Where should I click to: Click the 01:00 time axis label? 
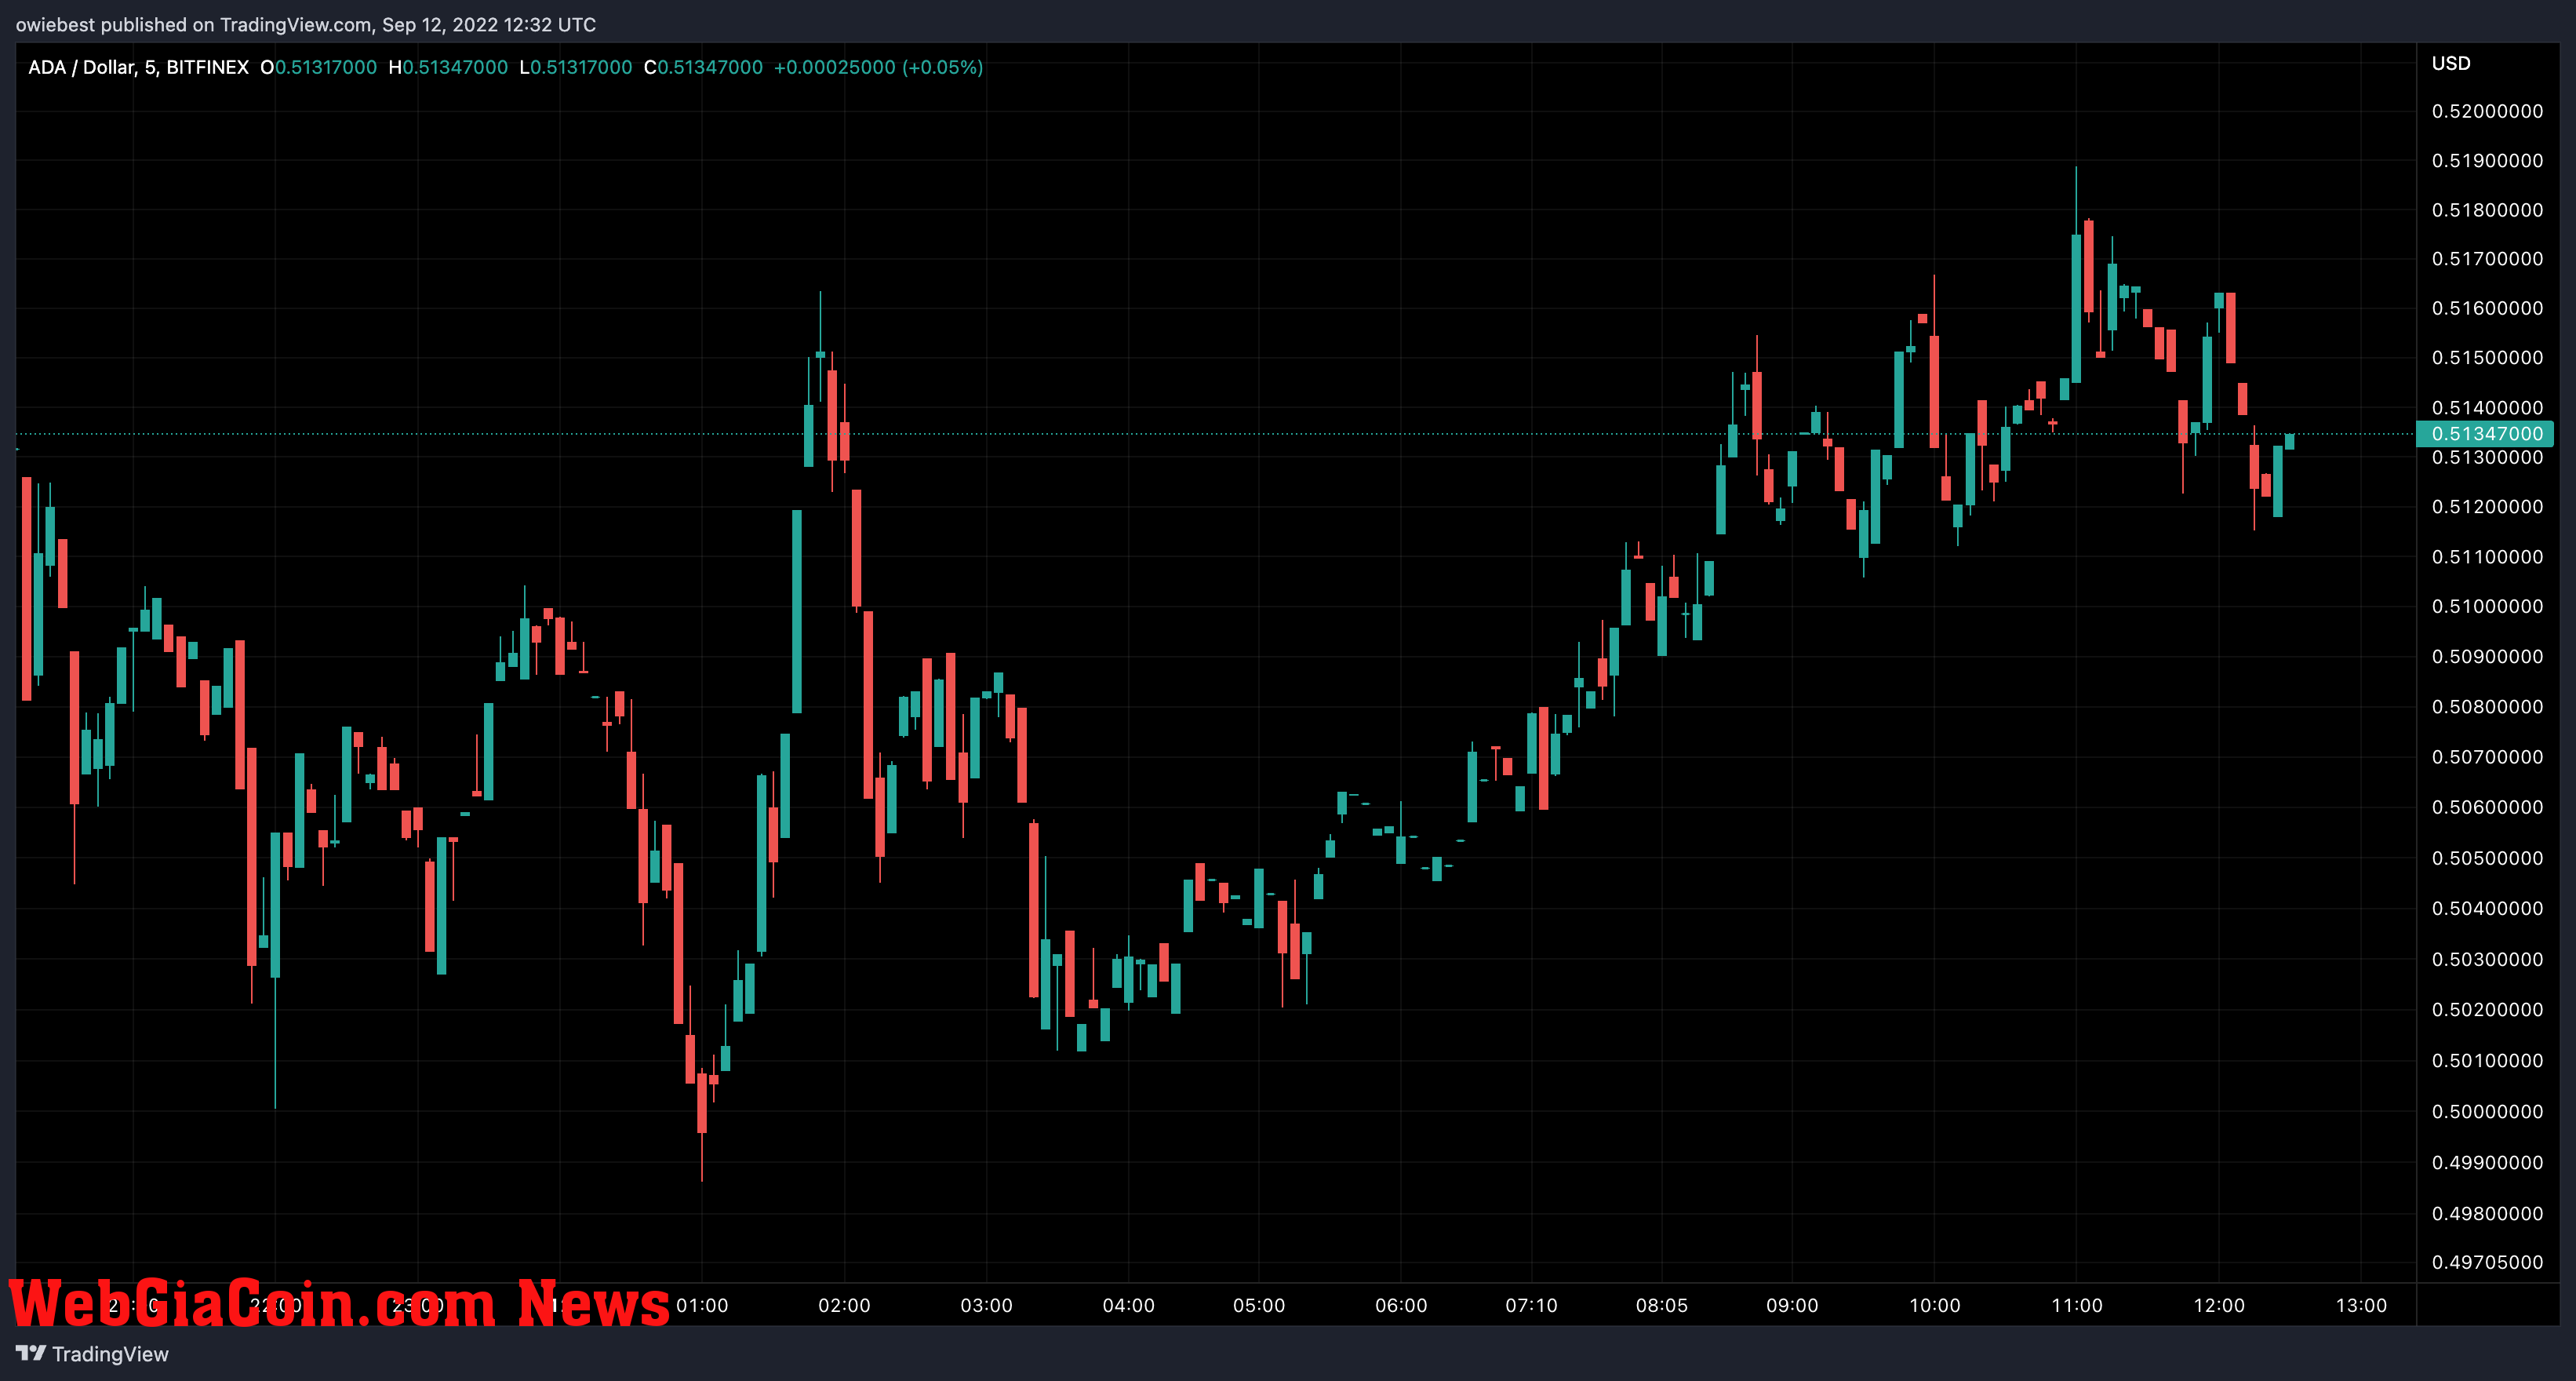[702, 1306]
